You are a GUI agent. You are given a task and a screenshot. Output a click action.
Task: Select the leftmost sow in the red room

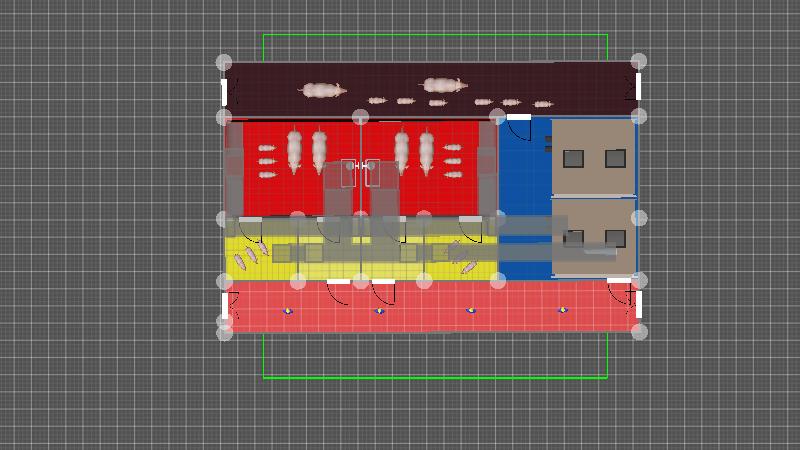(x=295, y=150)
